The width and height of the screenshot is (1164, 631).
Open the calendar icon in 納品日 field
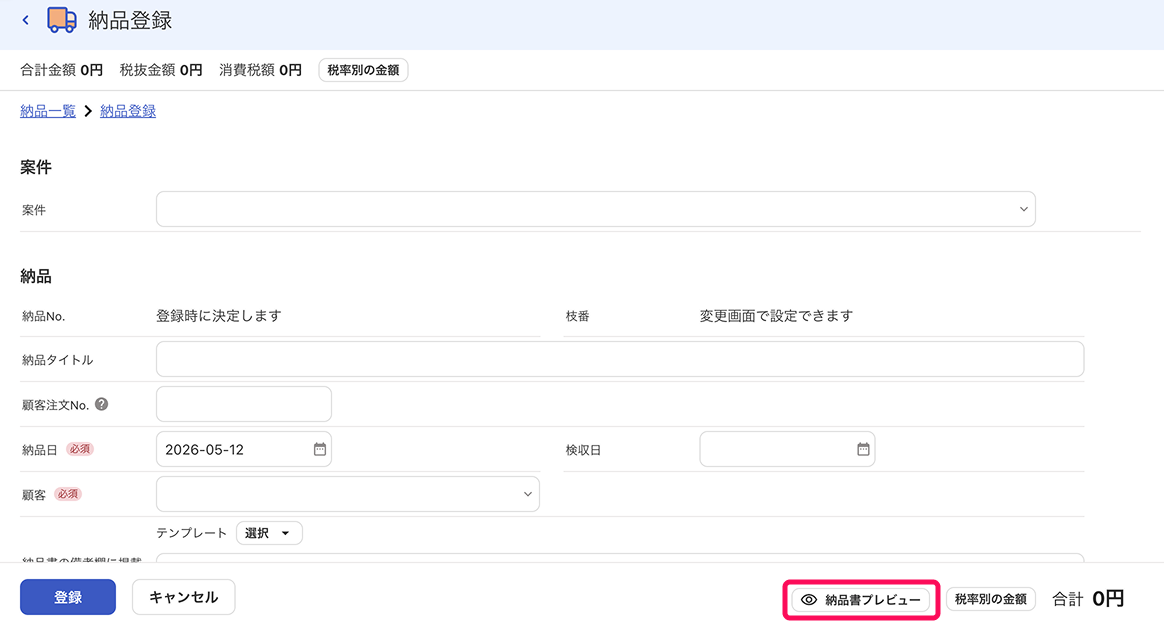[x=320, y=449]
